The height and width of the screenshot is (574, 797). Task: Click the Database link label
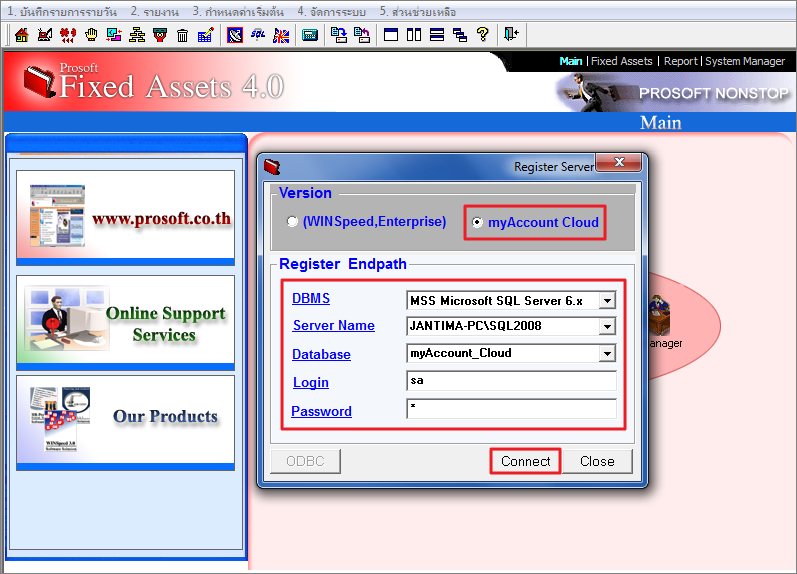(x=321, y=354)
